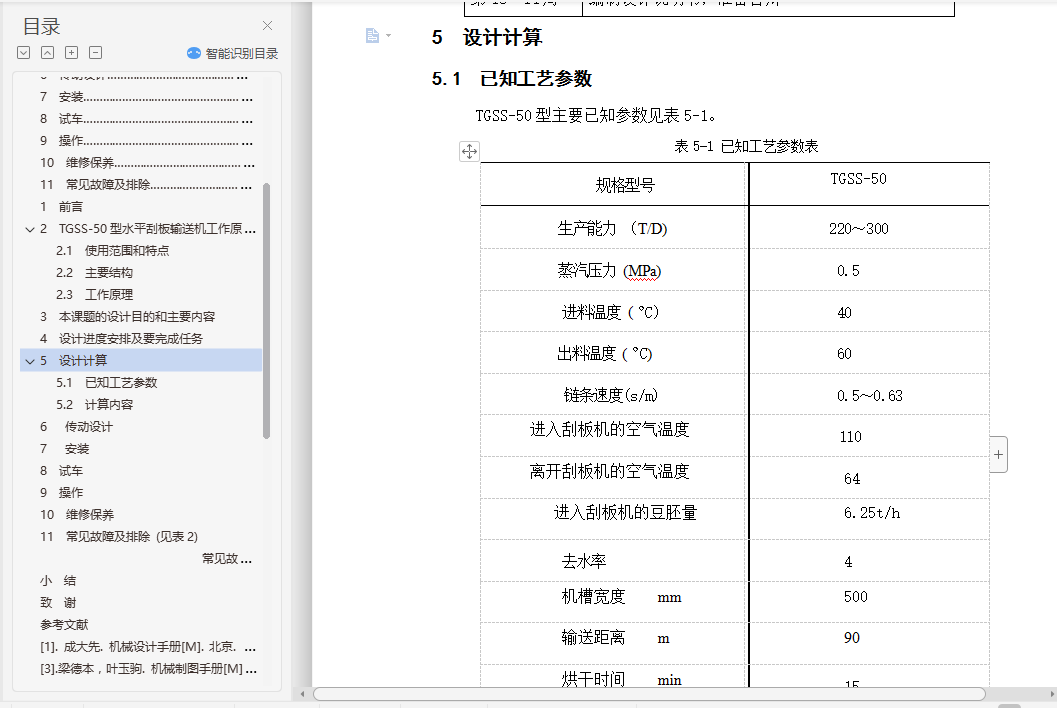Go to outline entry 2.3 工作原理
Viewport: 1057px width, 708px height.
[94, 295]
